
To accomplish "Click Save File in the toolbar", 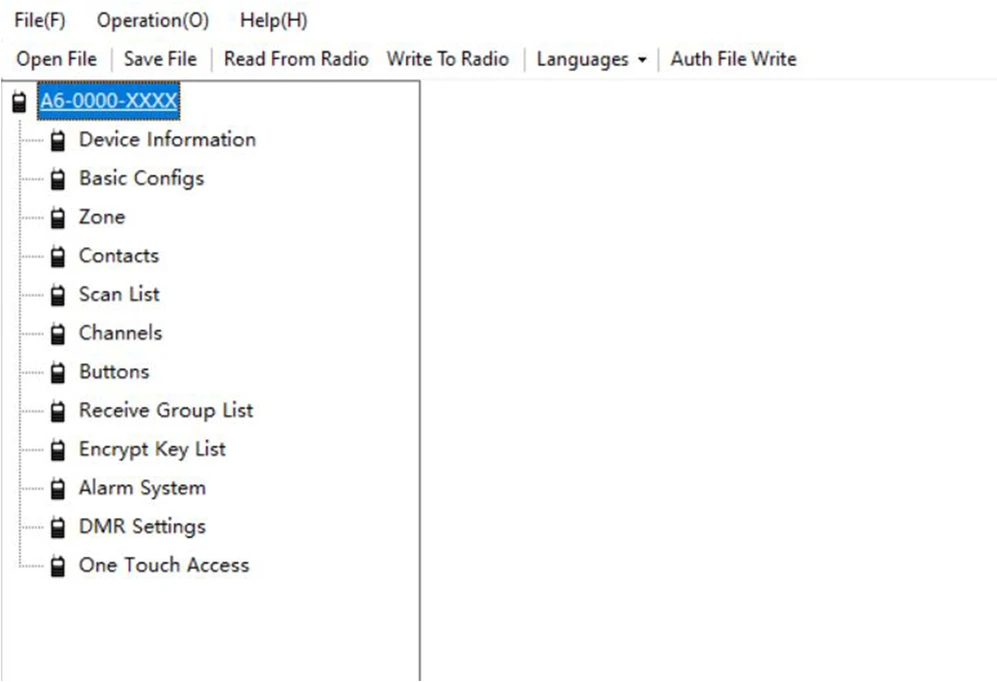I will pos(160,59).
